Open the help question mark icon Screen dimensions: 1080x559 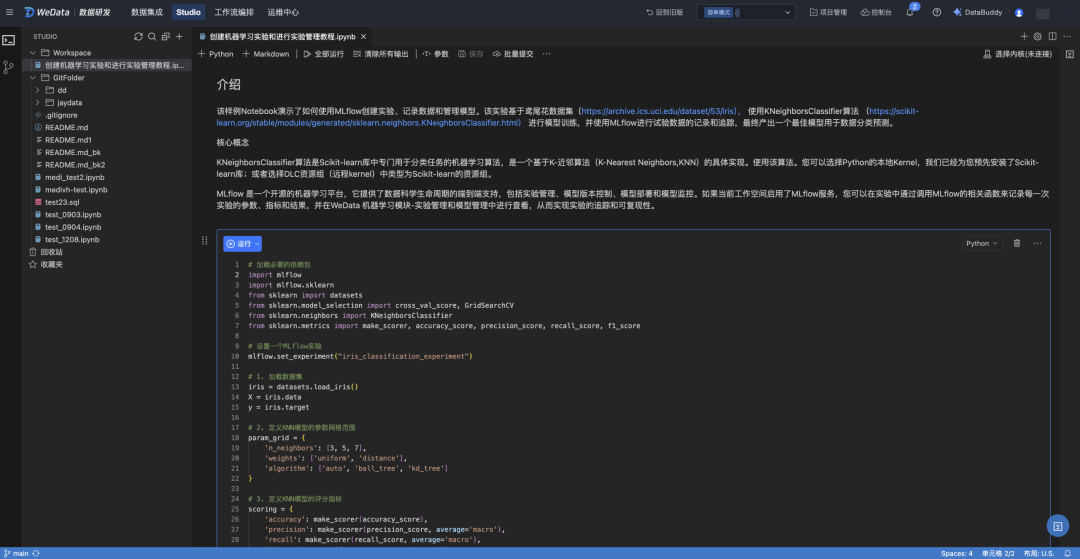pos(937,12)
